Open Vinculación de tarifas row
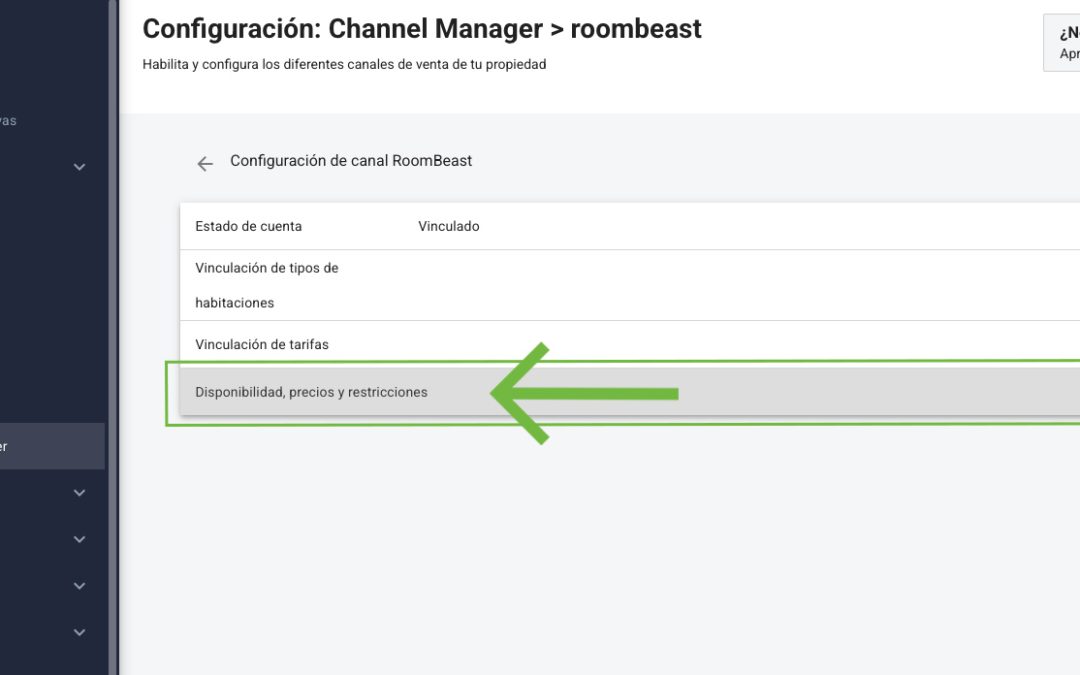This screenshot has height=675, width=1080. 630,344
